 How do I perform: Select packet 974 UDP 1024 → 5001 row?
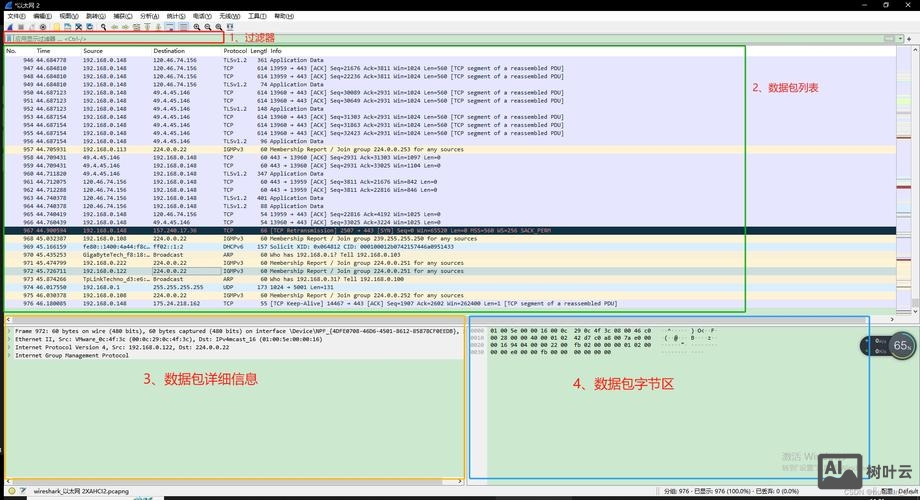point(450,288)
